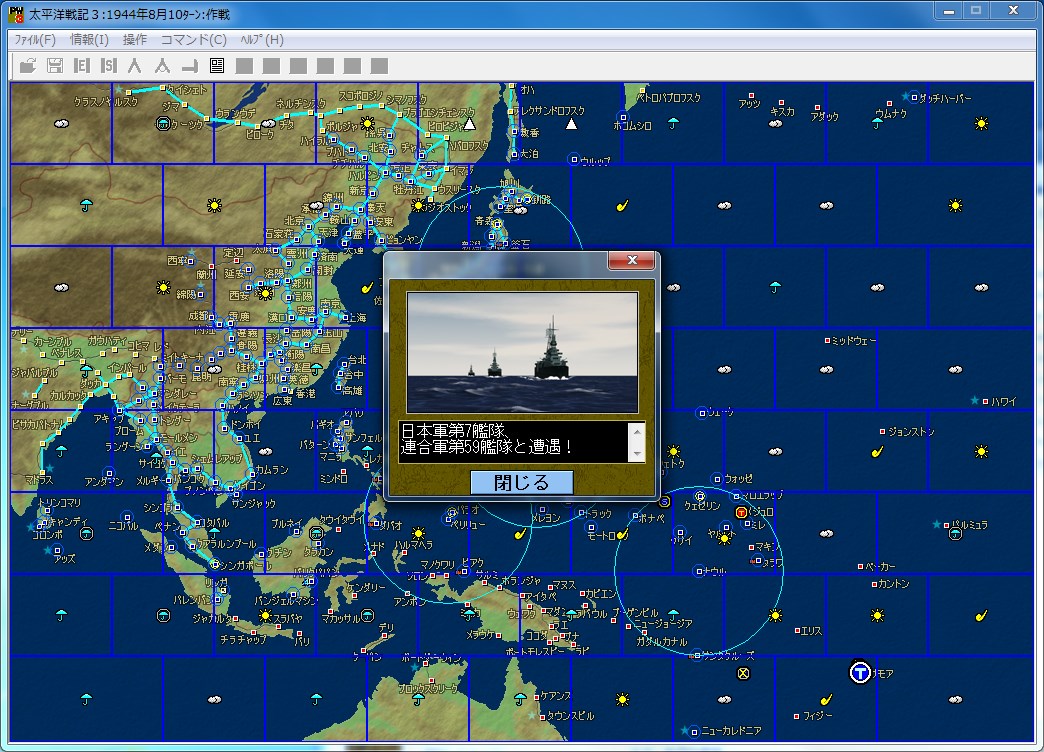Screen dimensions: 1044x752
Task: Click the white triangle marker beside アレクサンドロフスク
Action: point(571,124)
